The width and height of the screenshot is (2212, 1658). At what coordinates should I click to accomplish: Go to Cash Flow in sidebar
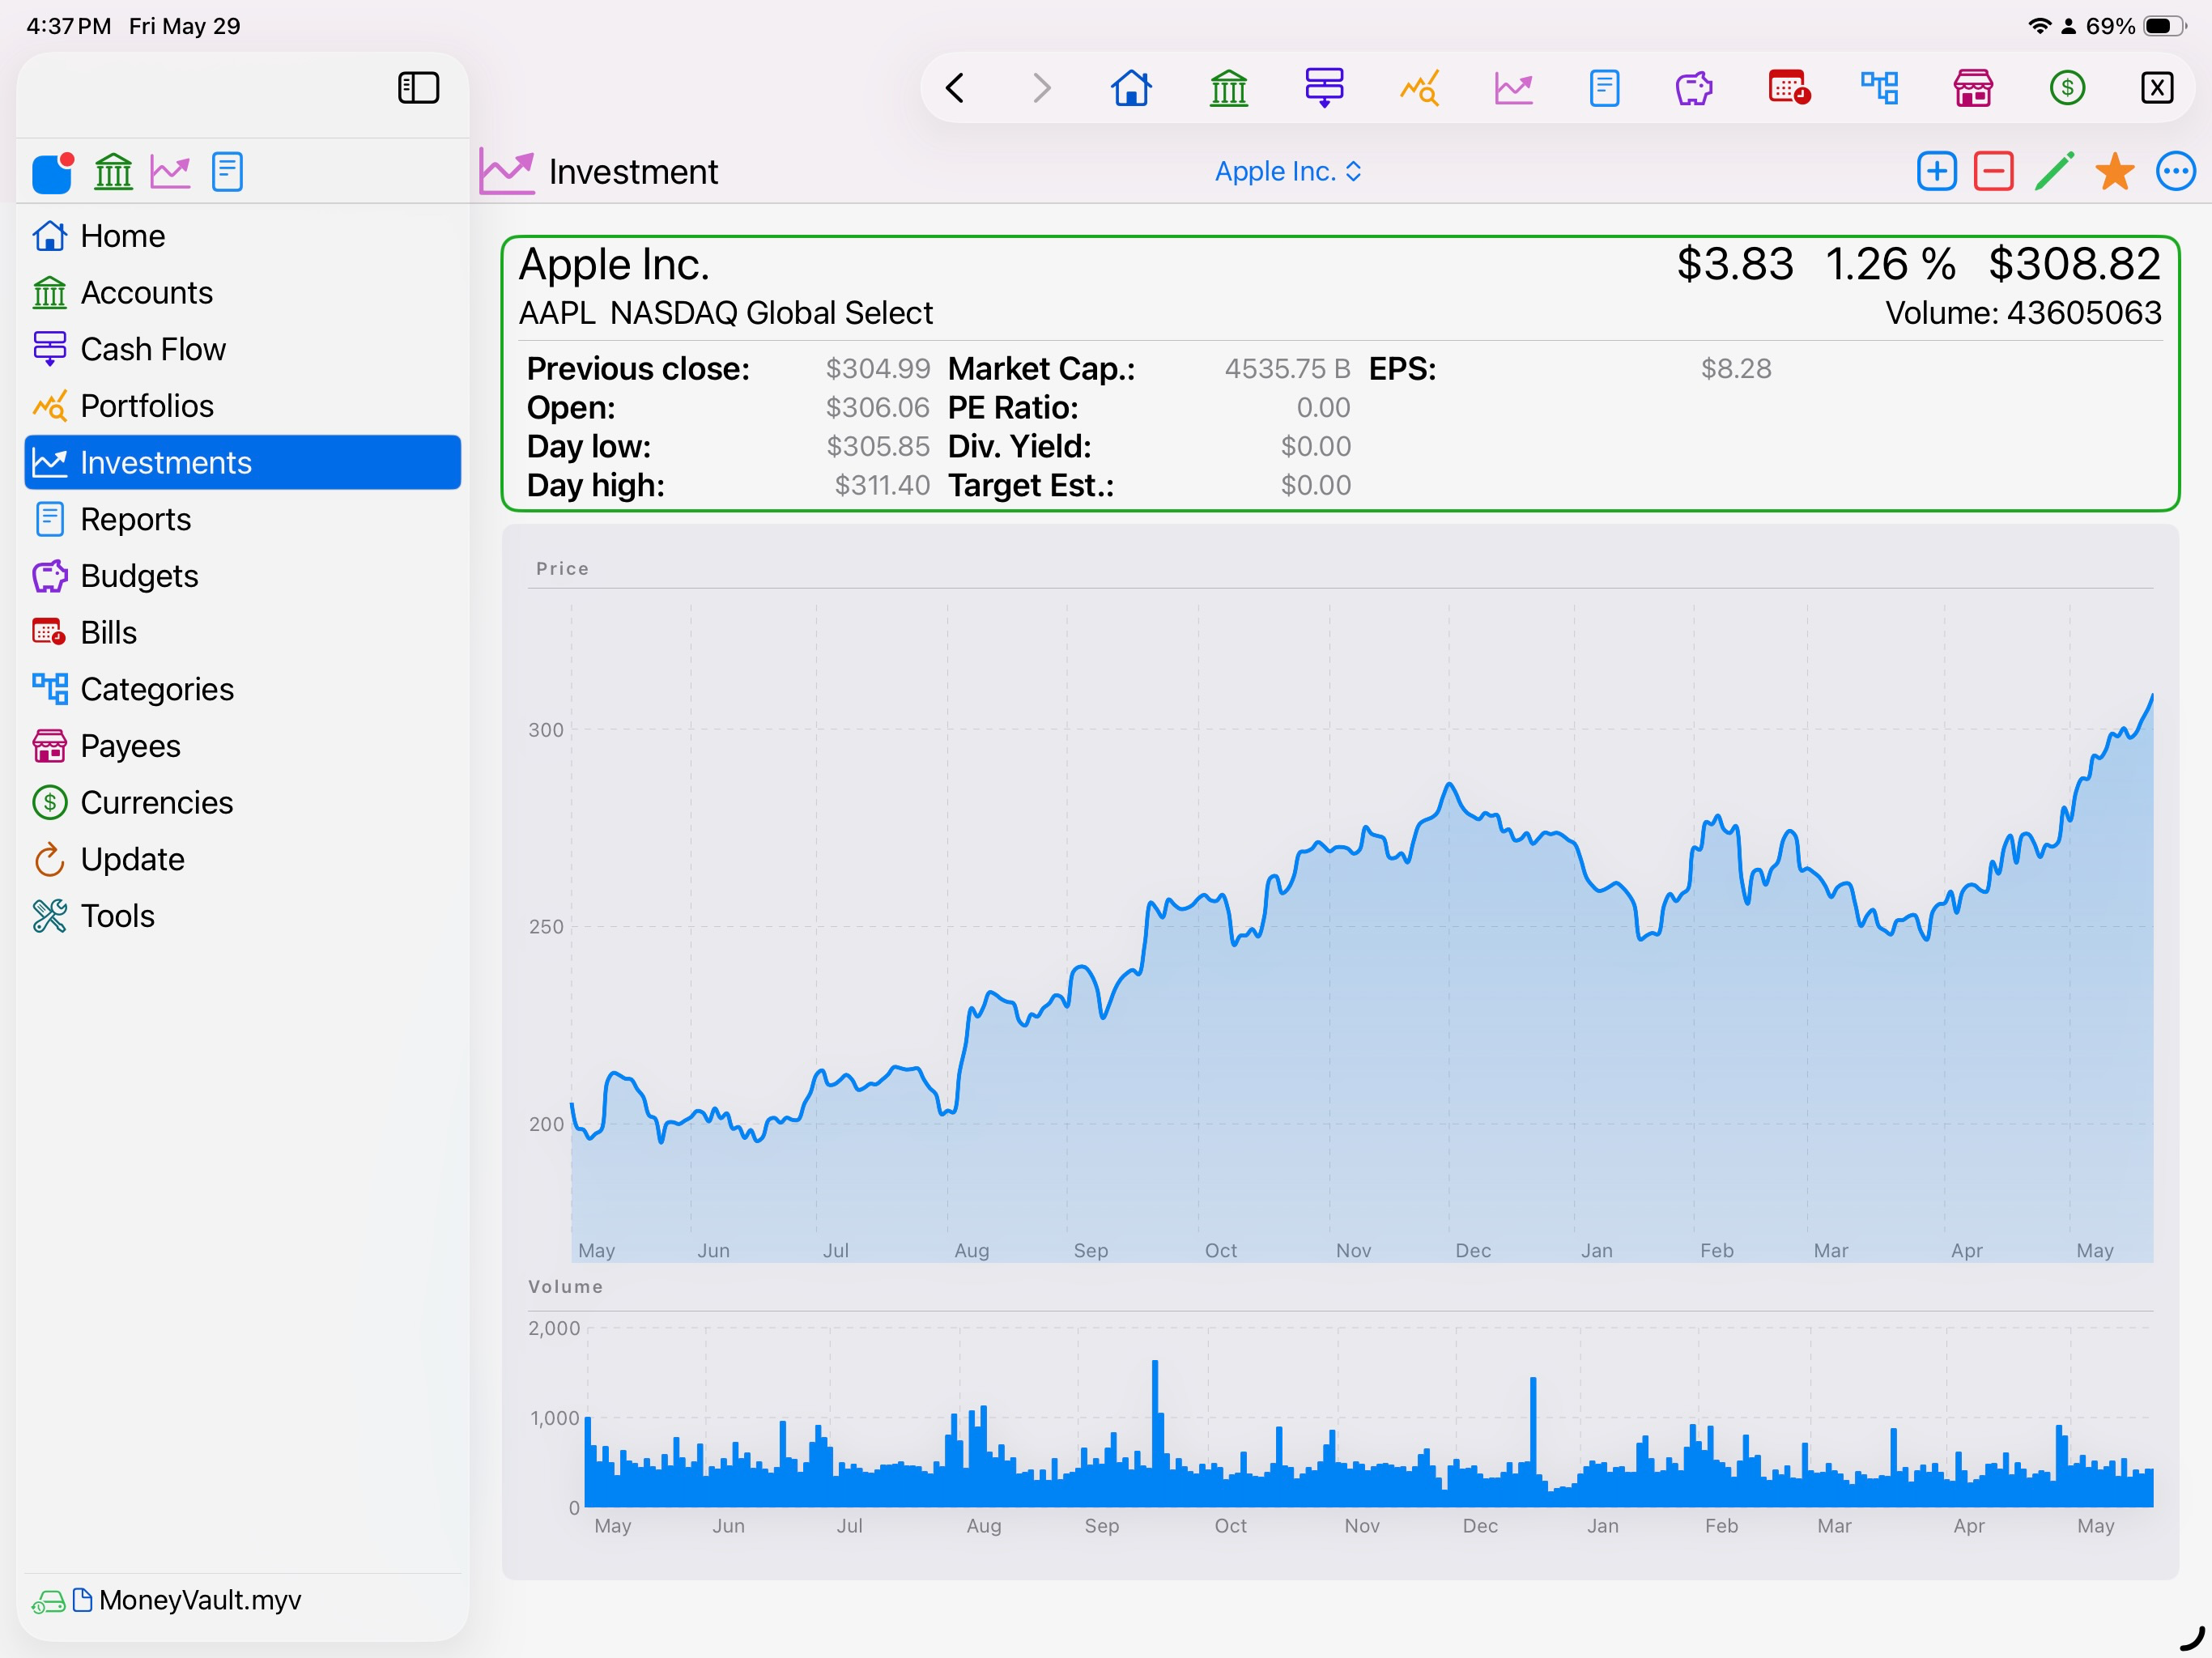pyautogui.click(x=242, y=349)
